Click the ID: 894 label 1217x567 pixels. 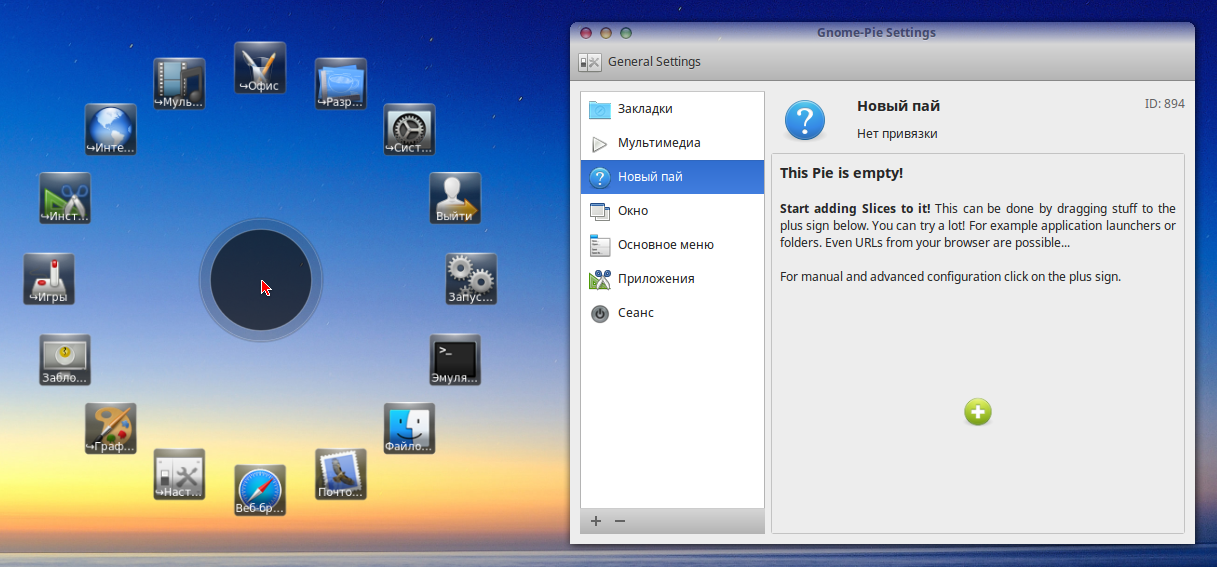1164,104
